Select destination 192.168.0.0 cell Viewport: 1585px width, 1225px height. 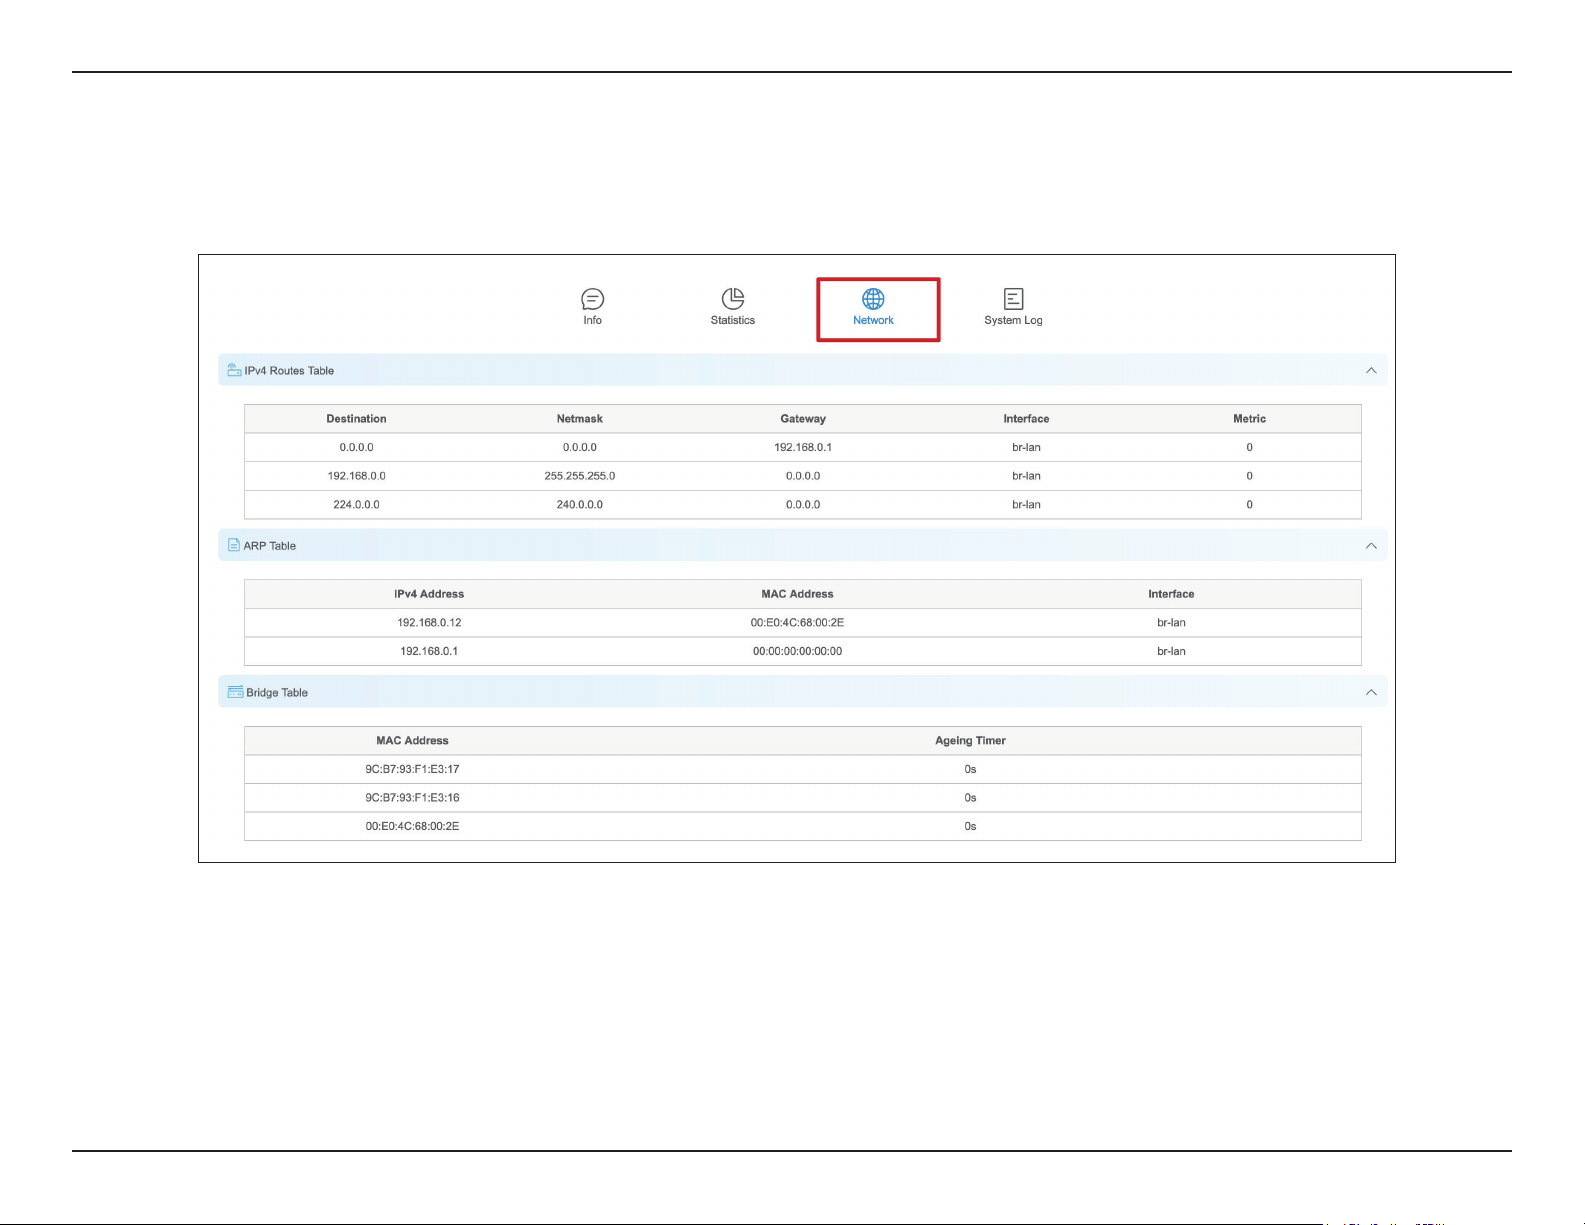click(x=357, y=476)
